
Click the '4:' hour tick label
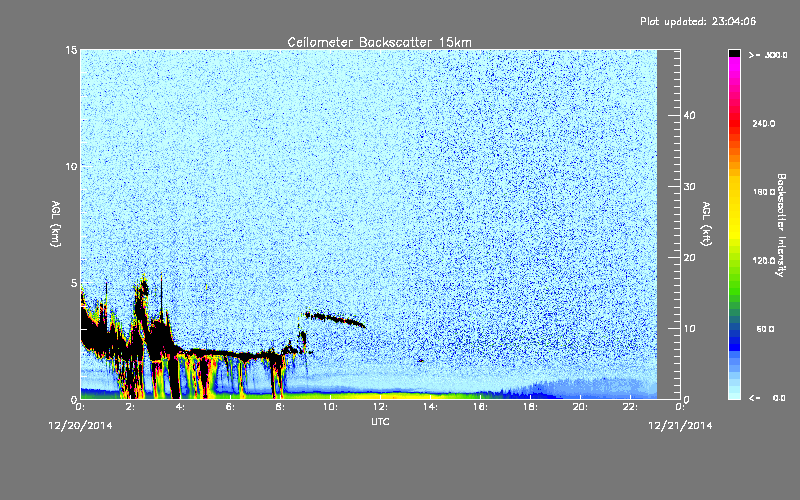pos(181,407)
